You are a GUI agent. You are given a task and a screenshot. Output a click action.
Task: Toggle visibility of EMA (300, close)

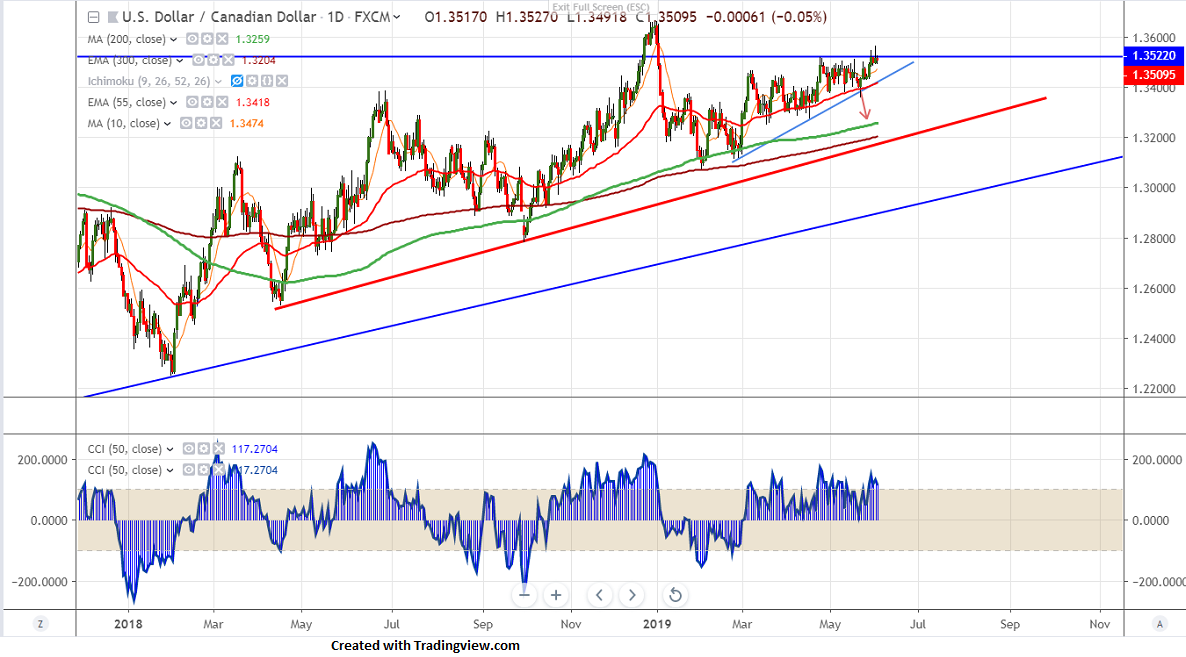(198, 60)
